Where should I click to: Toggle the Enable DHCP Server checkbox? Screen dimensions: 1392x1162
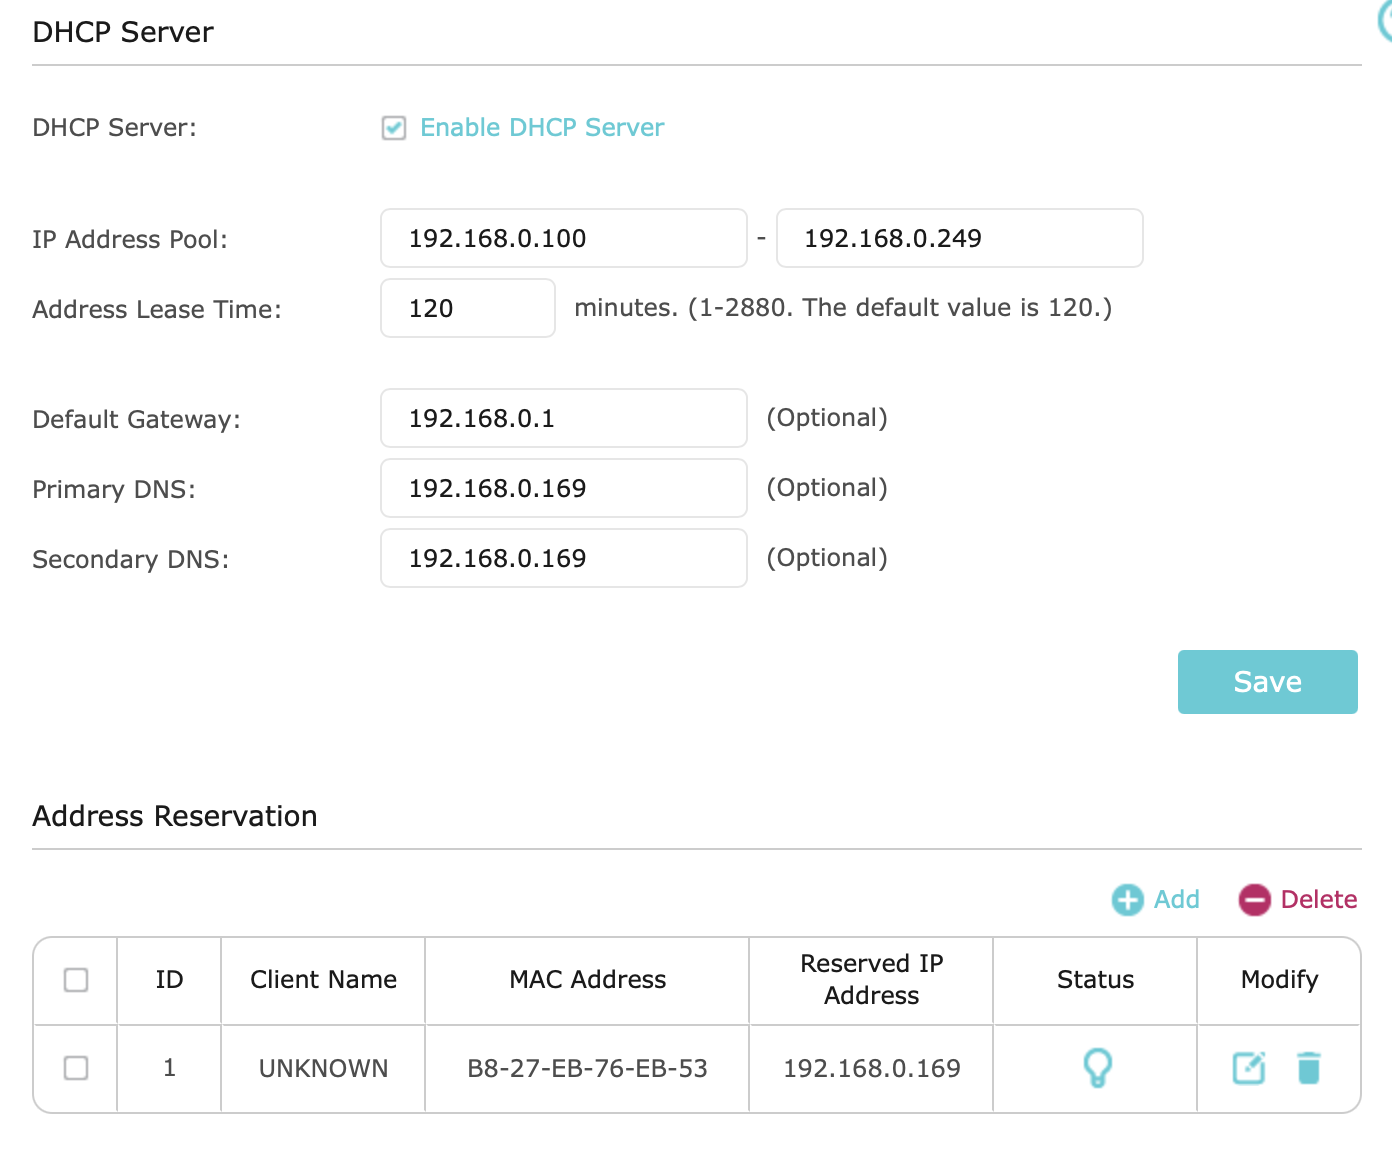pyautogui.click(x=394, y=128)
